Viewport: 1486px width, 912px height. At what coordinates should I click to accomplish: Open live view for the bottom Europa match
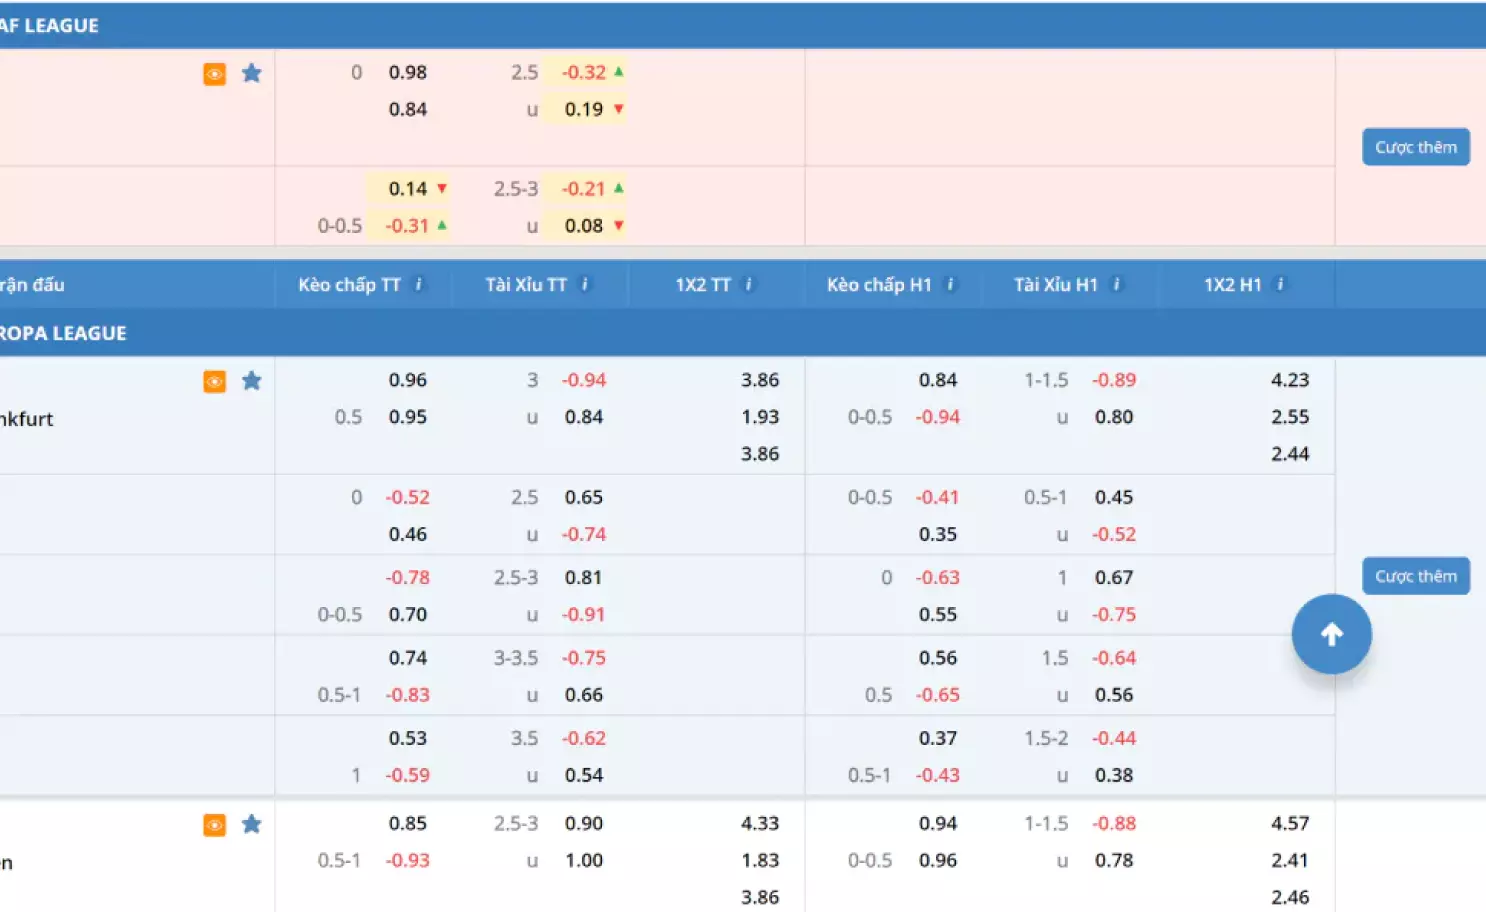[214, 824]
